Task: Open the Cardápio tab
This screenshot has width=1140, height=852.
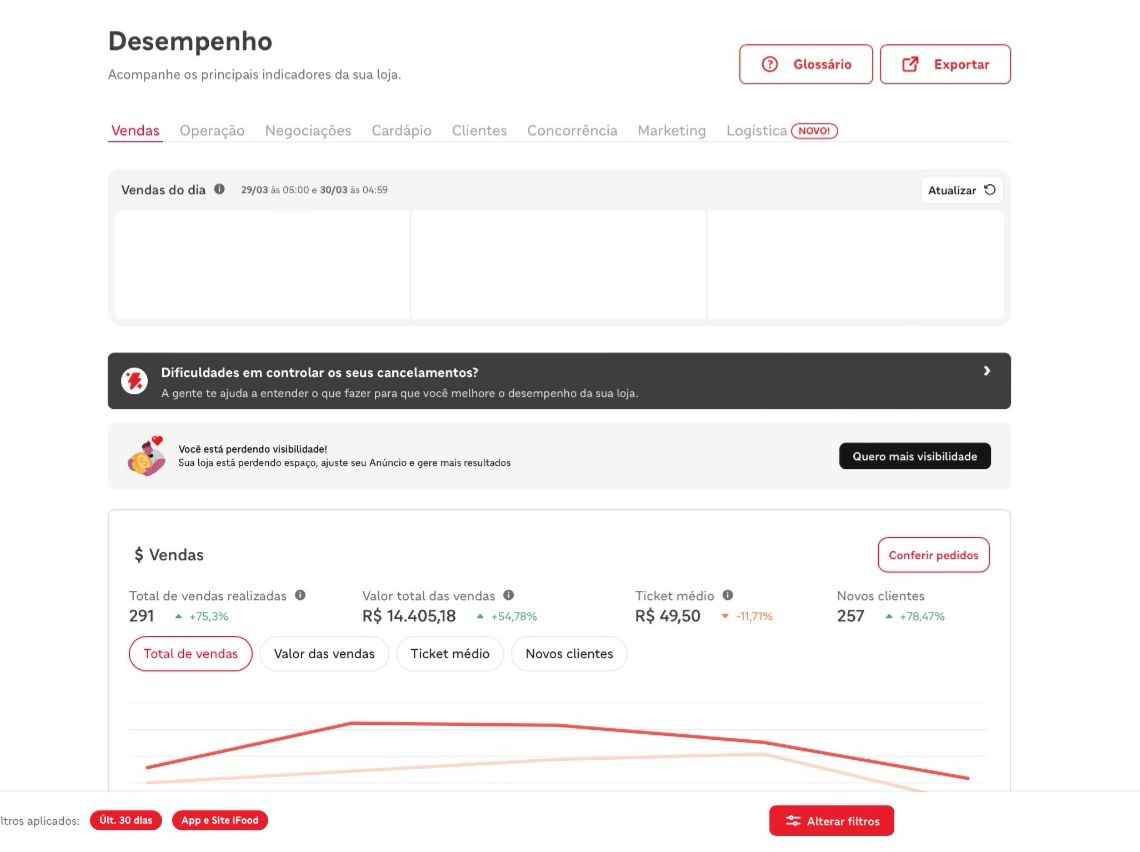Action: tap(401, 131)
